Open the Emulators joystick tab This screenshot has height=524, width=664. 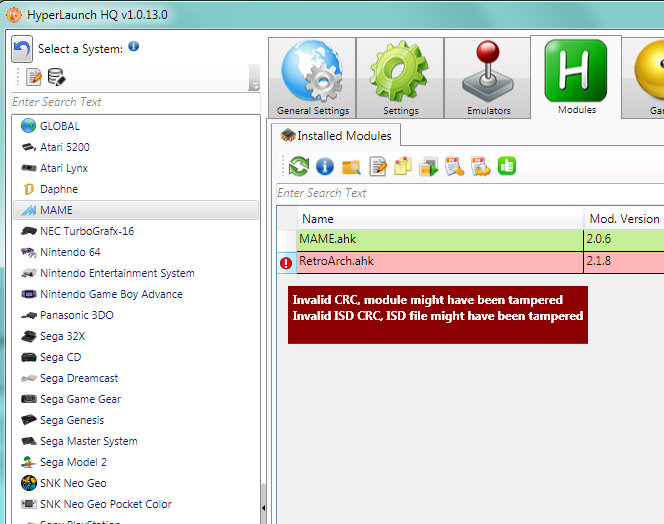(488, 78)
